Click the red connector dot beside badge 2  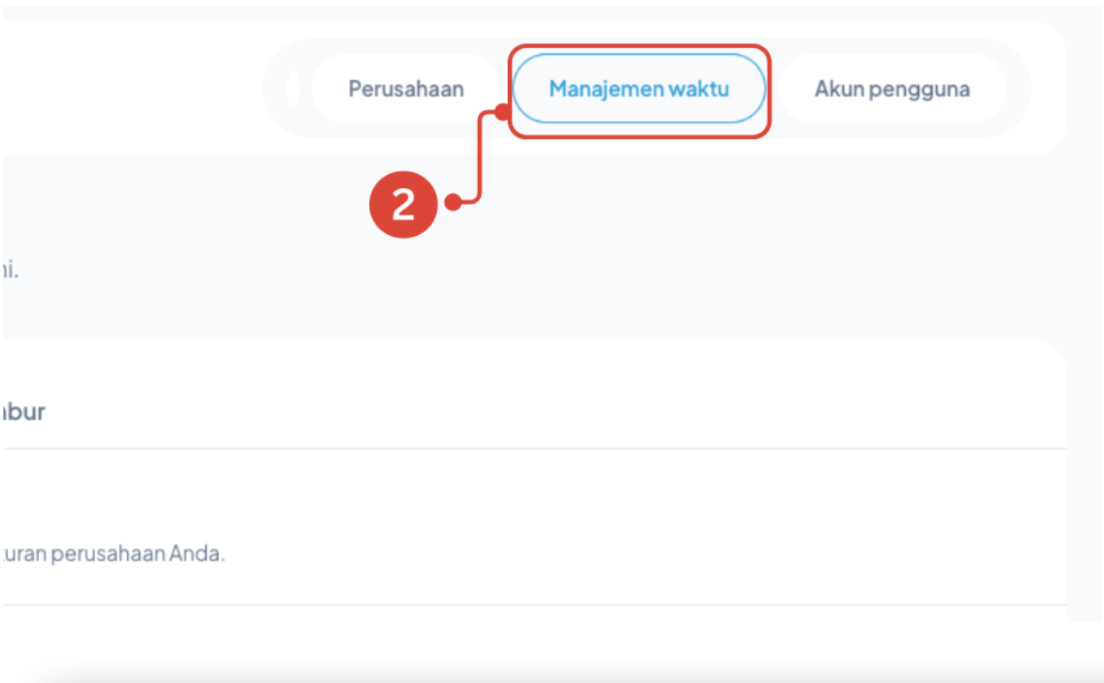coord(452,203)
